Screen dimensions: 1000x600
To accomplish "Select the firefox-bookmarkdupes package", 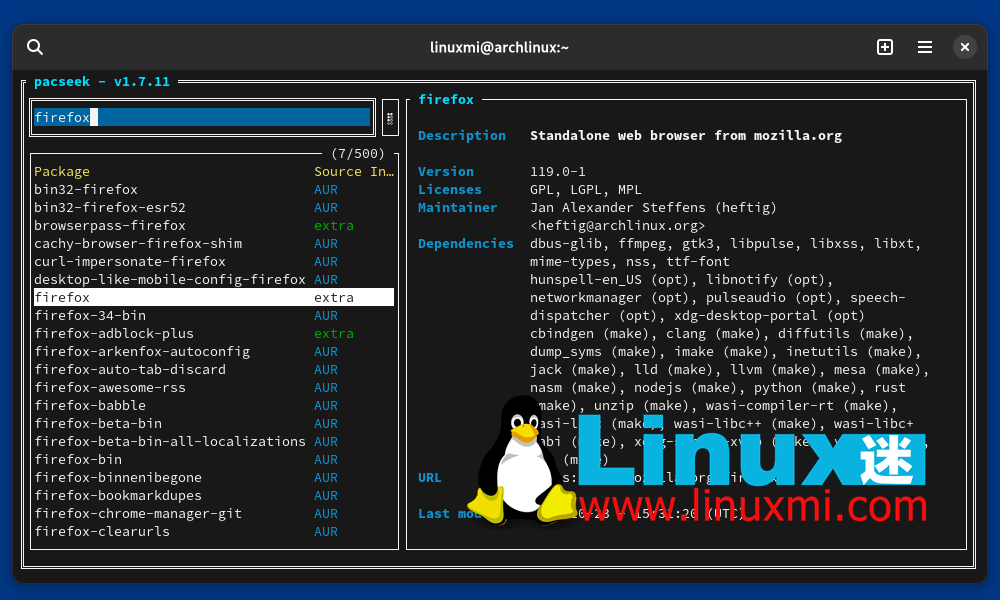I will coord(214,495).
